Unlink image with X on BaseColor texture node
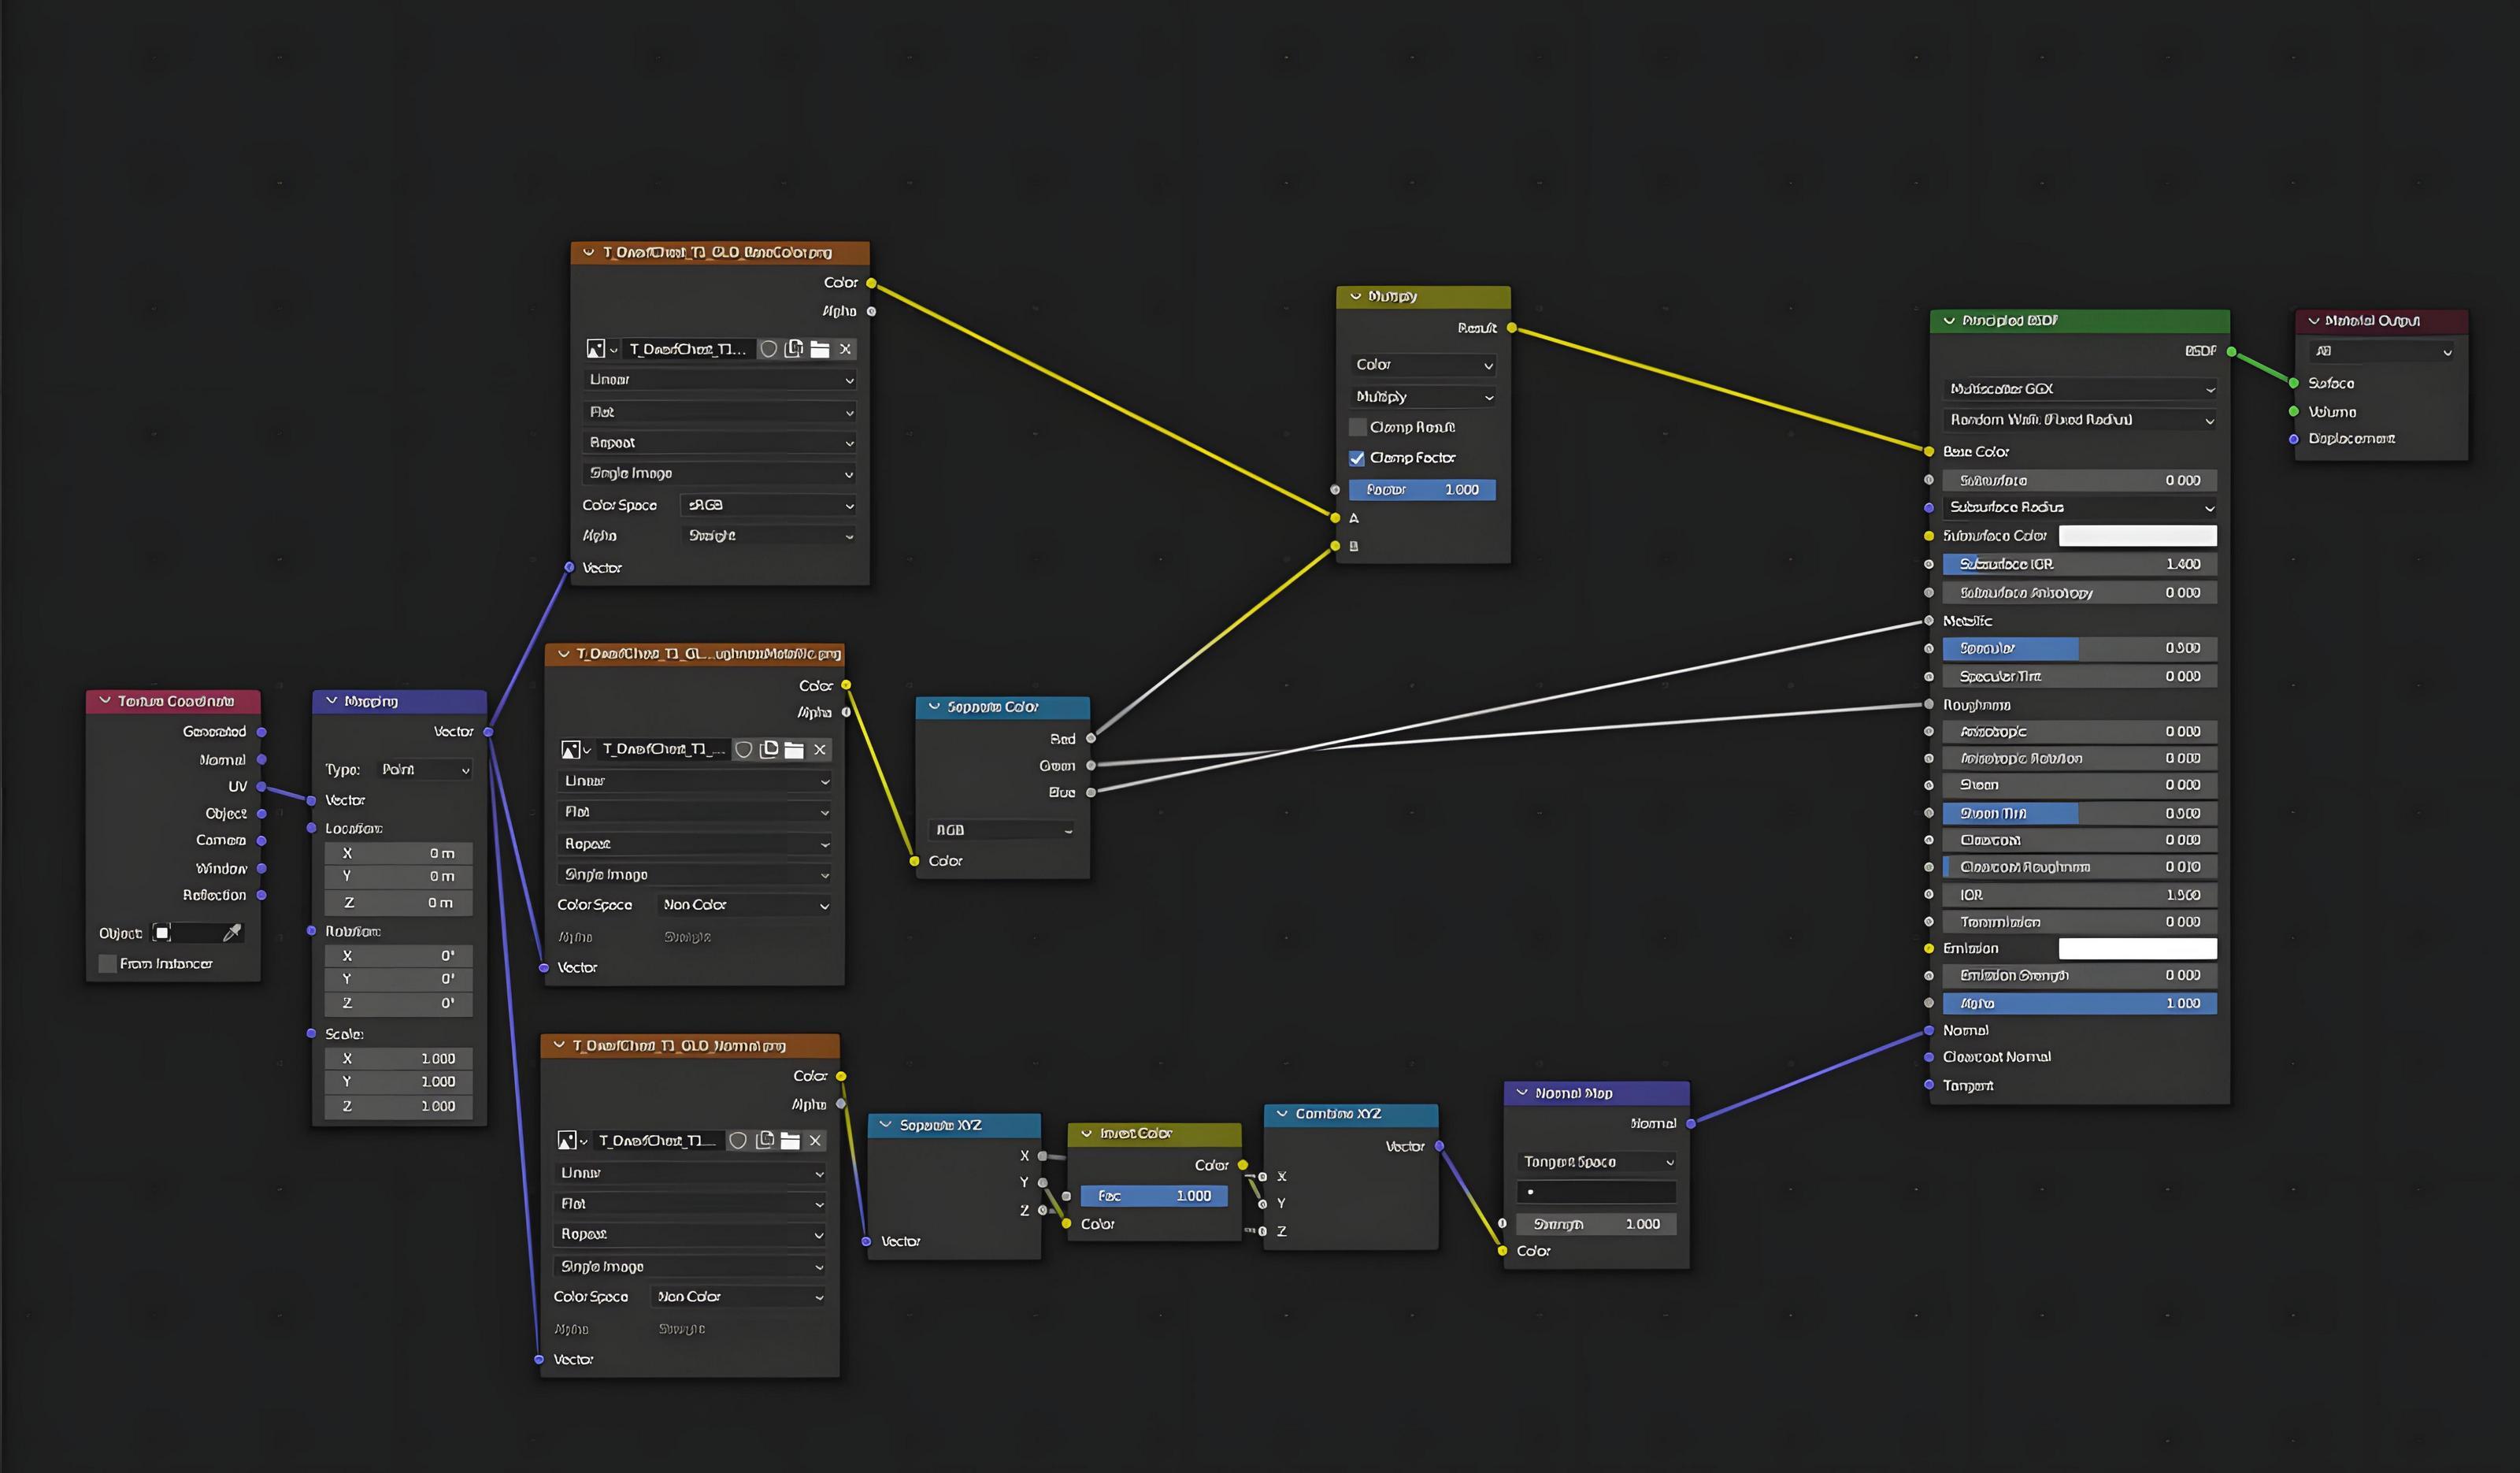The width and height of the screenshot is (2520, 1473). click(845, 349)
